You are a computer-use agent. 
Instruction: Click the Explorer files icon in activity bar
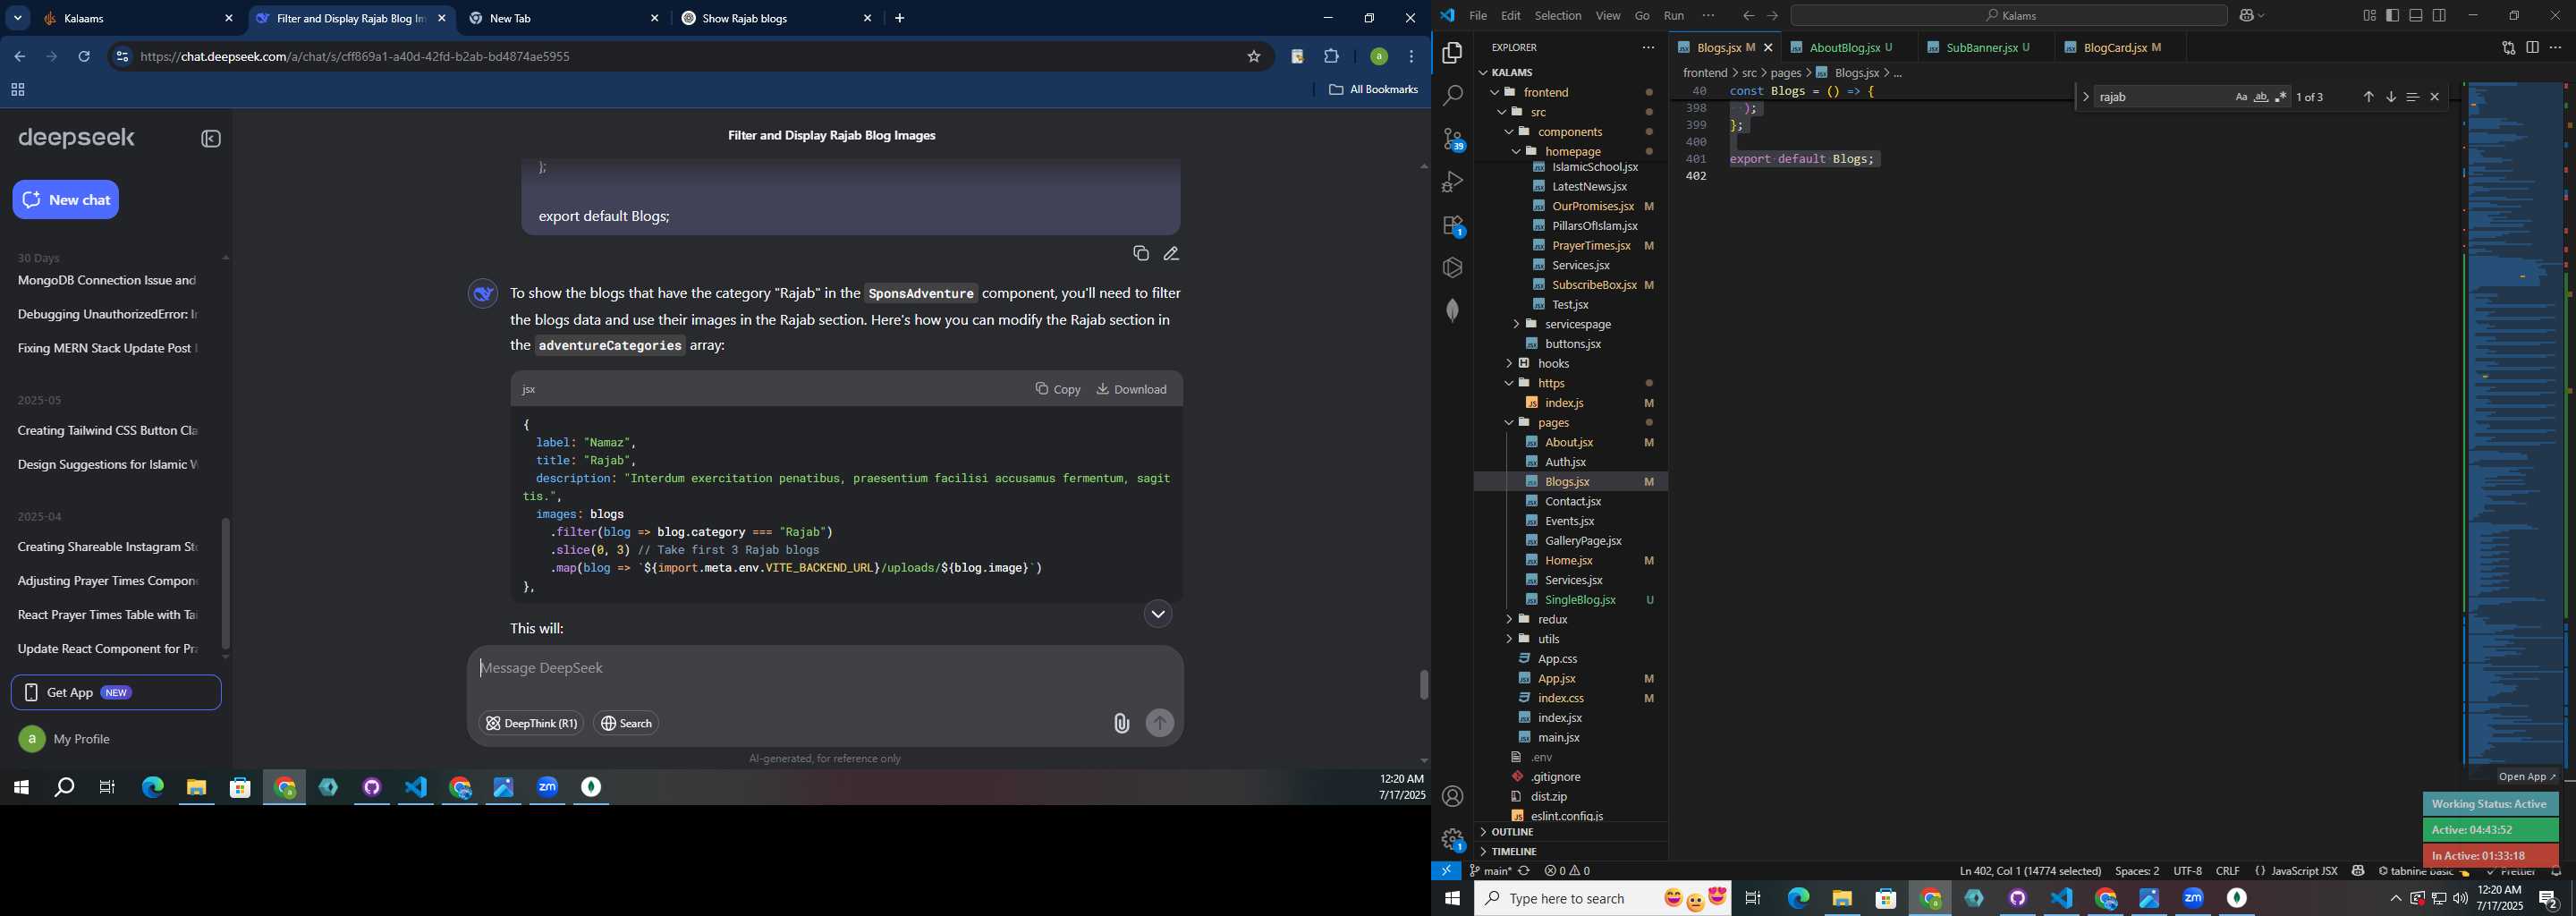tap(1452, 53)
